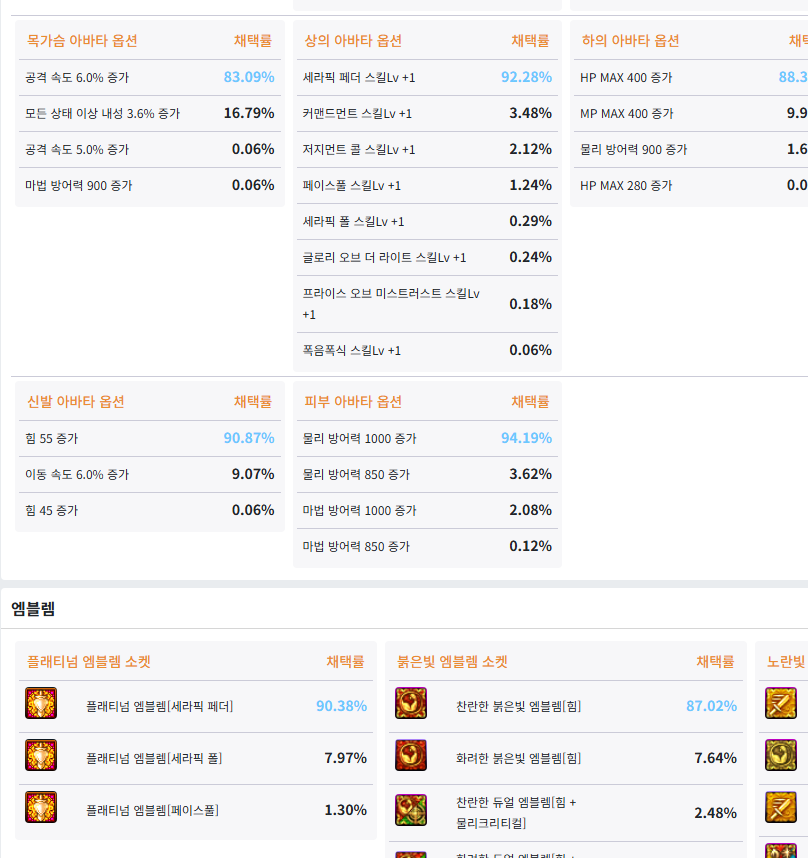Select the 공격 속도 5.0% 증가 row label
Screen dimensions: 808x858
coord(77,150)
